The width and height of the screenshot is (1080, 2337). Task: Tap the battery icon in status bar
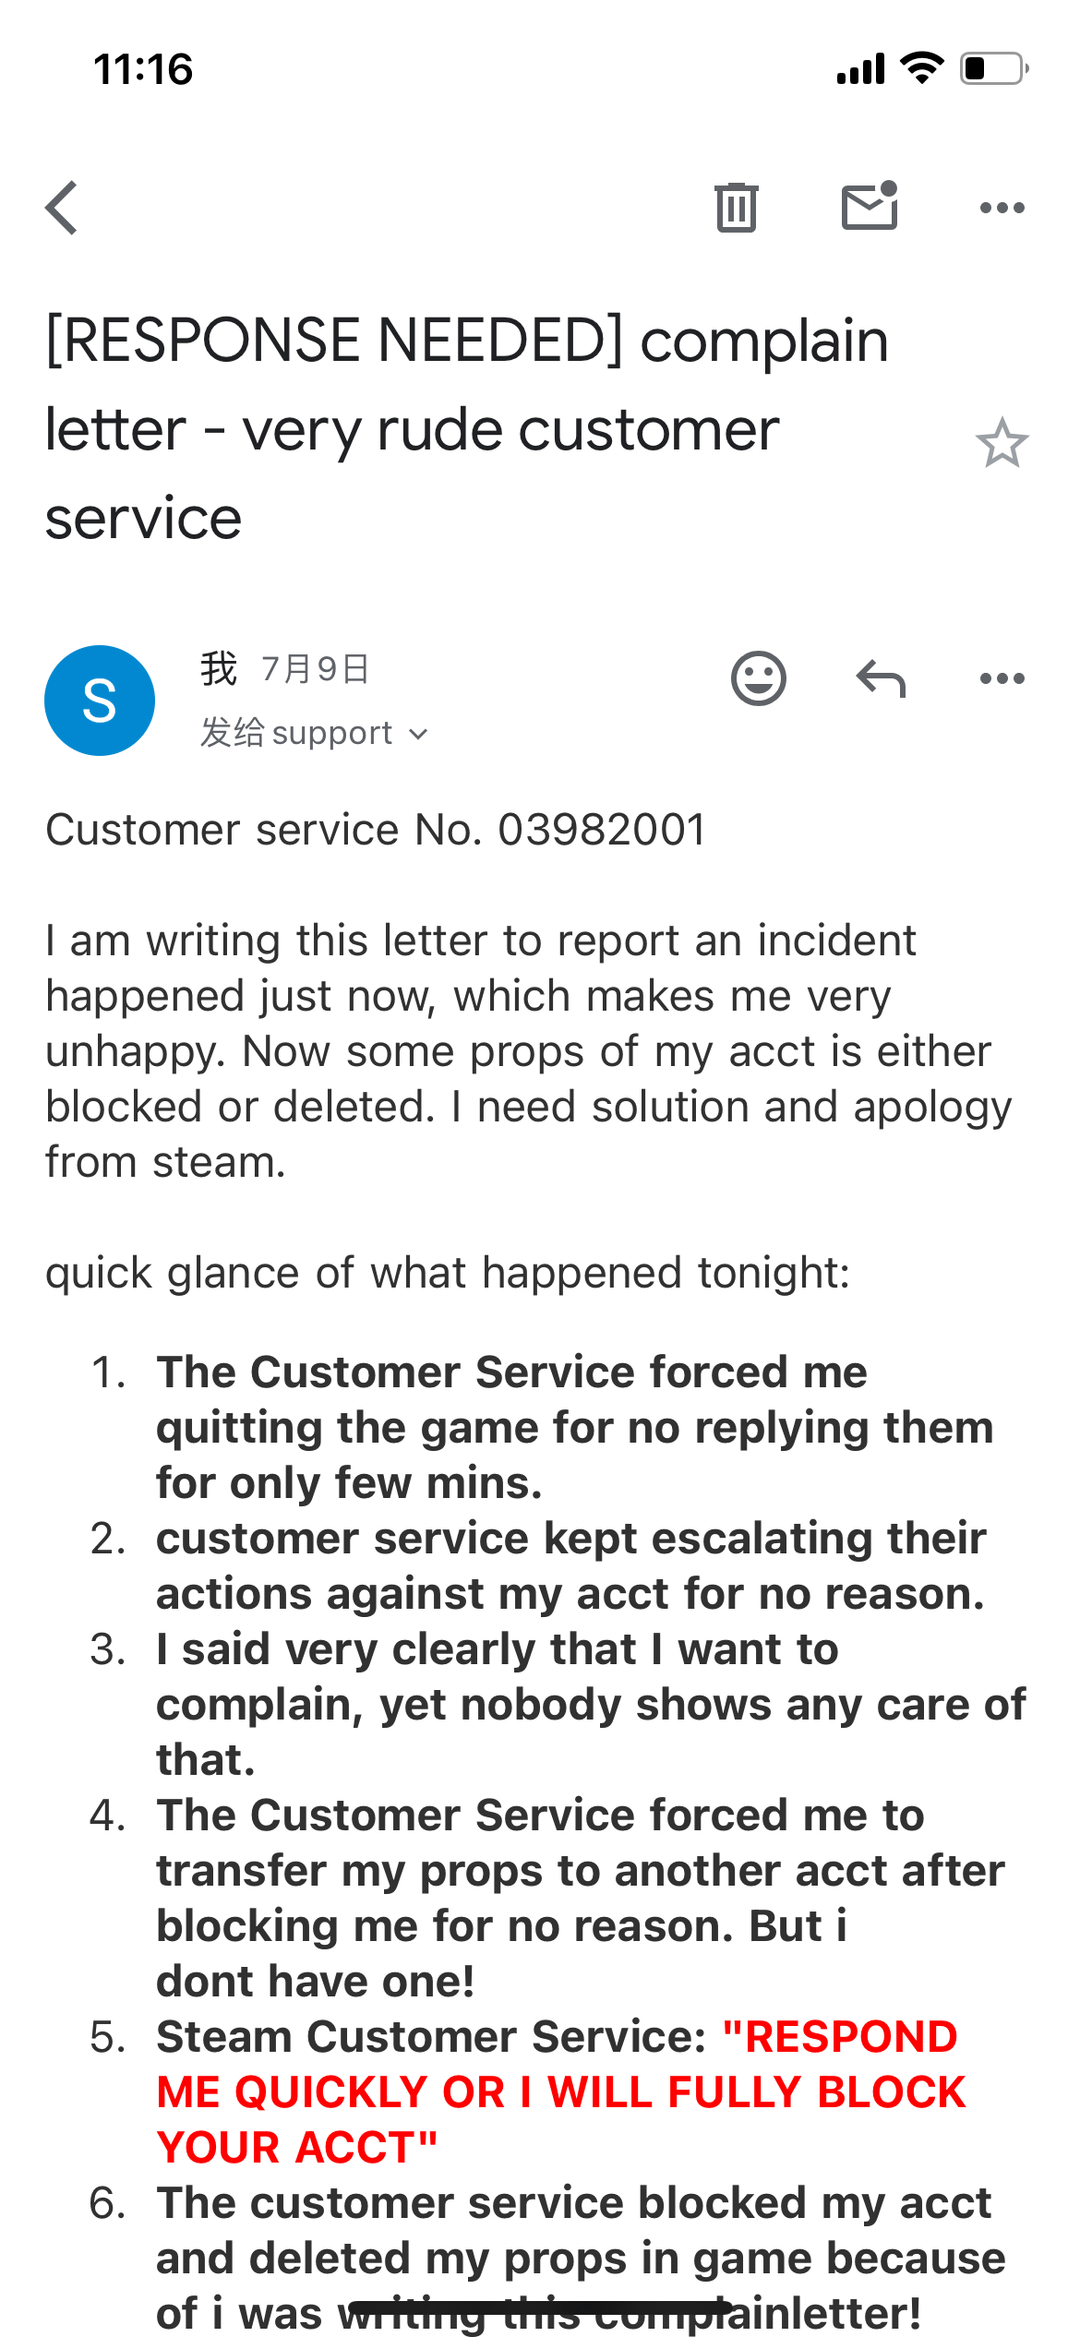994,68
